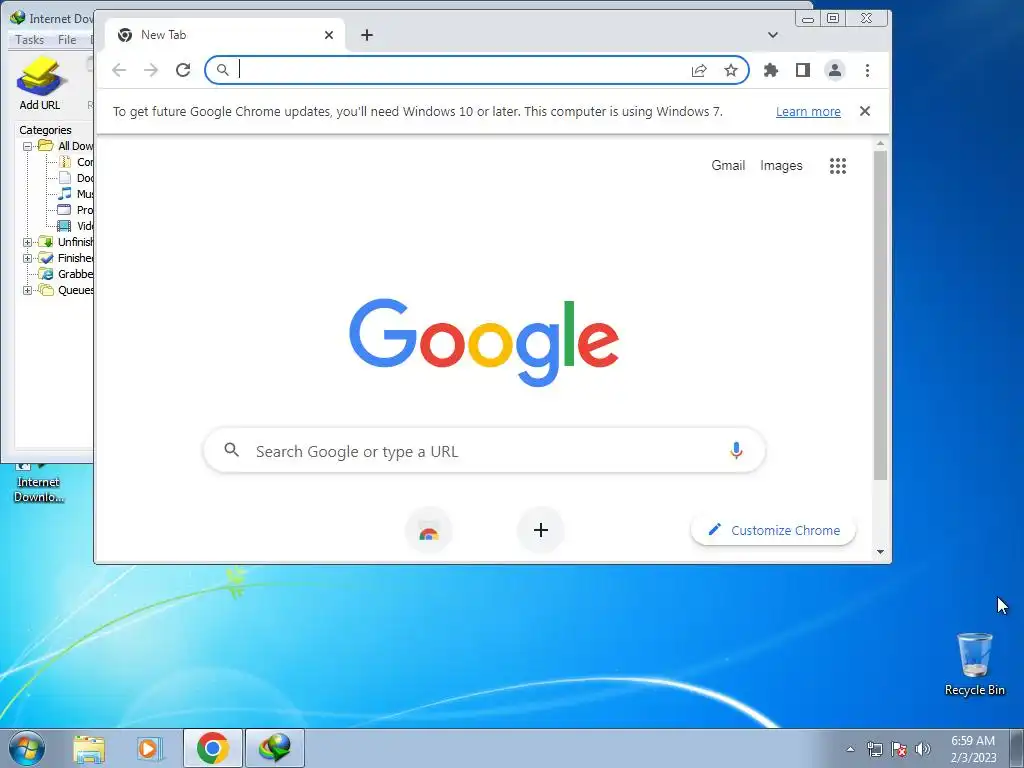Open Windows Explorer from the taskbar
The image size is (1024, 768).
[x=89, y=748]
